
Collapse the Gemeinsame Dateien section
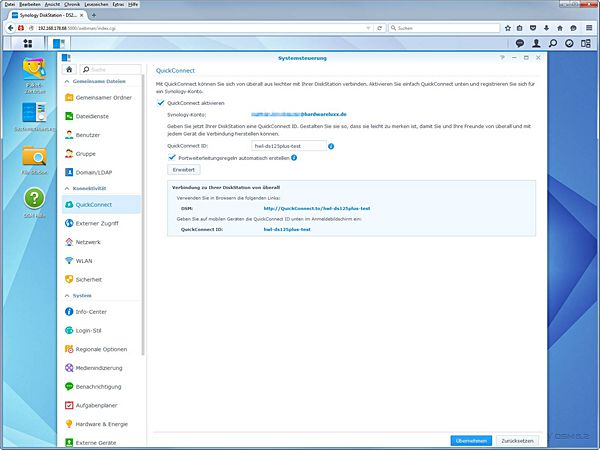pyautogui.click(x=67, y=82)
